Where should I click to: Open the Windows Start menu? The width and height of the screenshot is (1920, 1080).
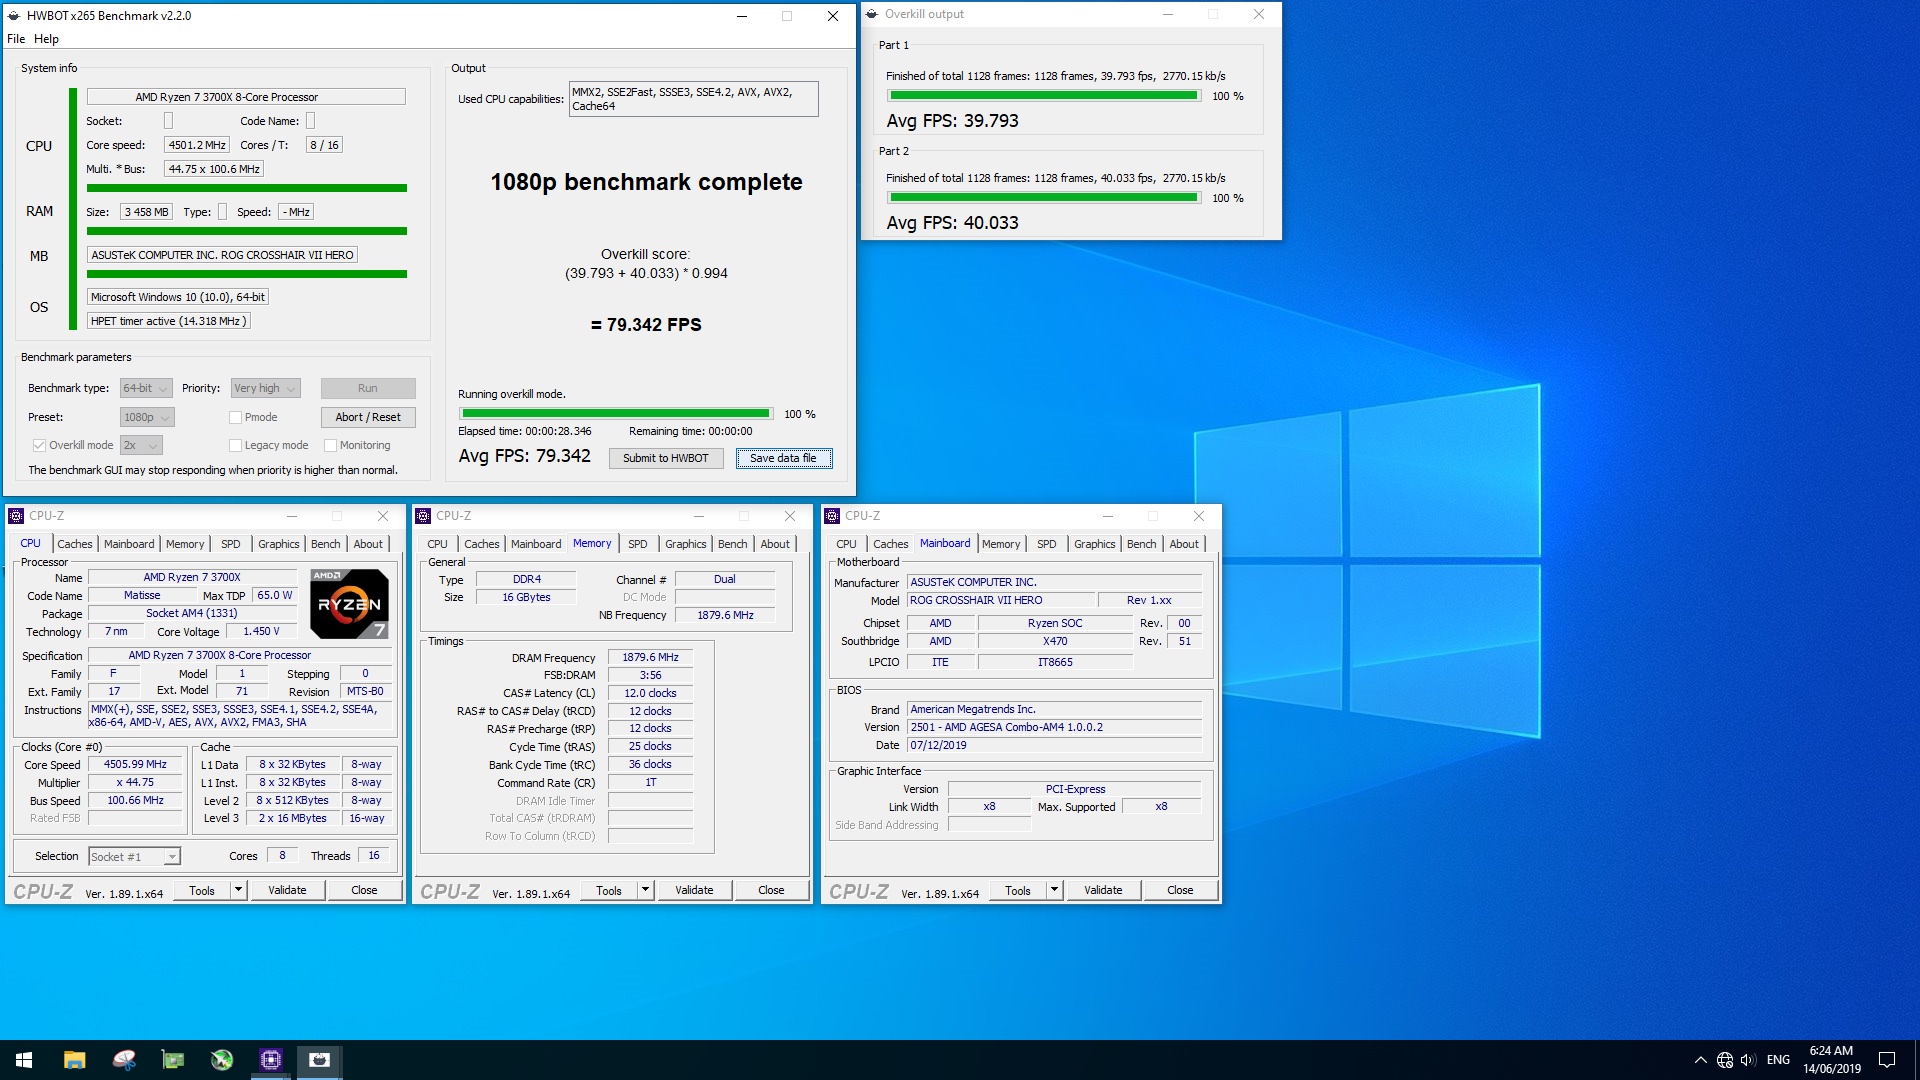24,1060
